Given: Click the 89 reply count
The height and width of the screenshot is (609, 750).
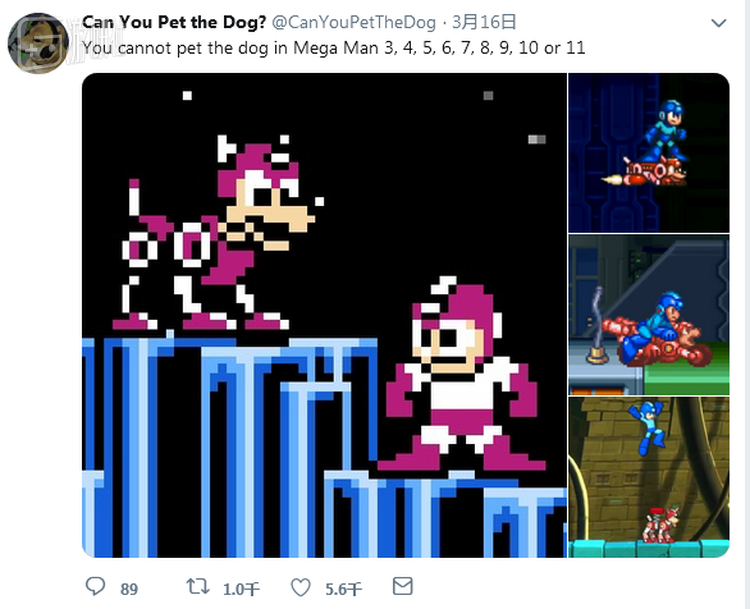Looking at the screenshot, I should click(x=129, y=589).
